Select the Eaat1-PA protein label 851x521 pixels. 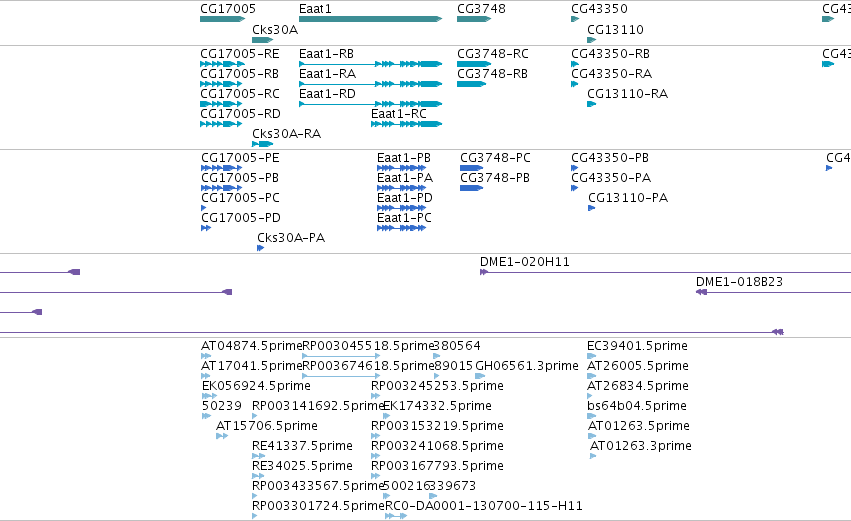click(405, 178)
